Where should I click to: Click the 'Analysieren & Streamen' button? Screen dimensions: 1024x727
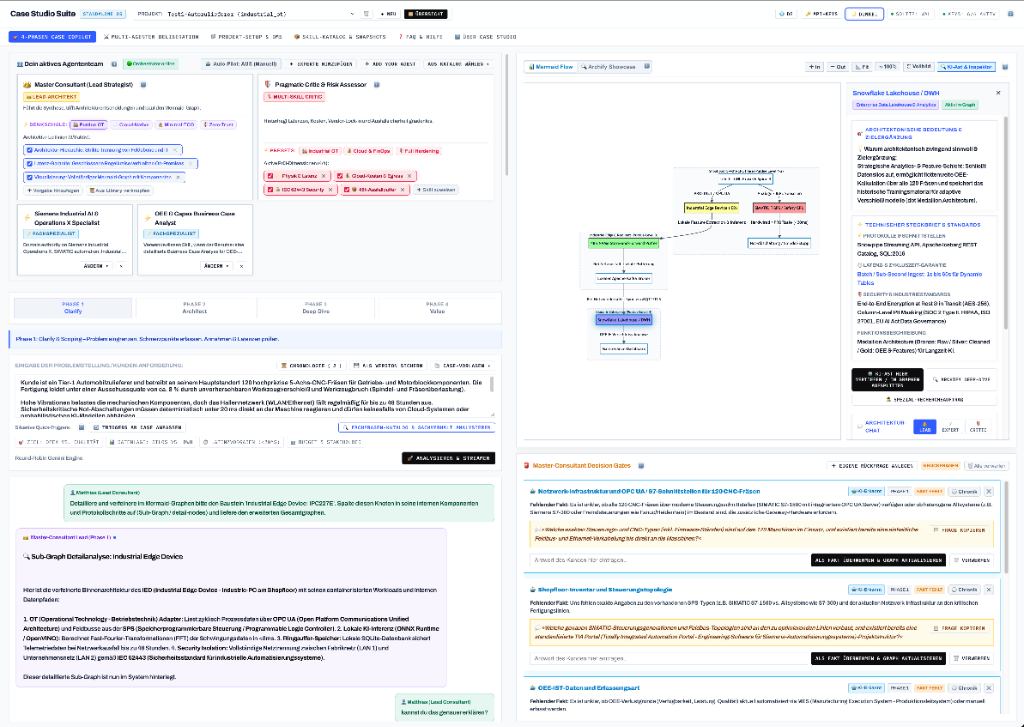pyautogui.click(x=448, y=459)
